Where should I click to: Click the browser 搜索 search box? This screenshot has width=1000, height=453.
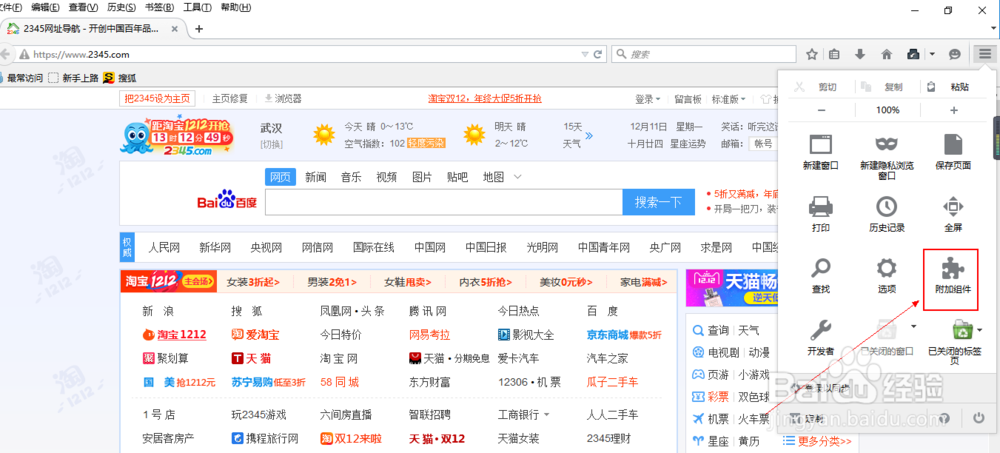pyautogui.click(x=704, y=54)
